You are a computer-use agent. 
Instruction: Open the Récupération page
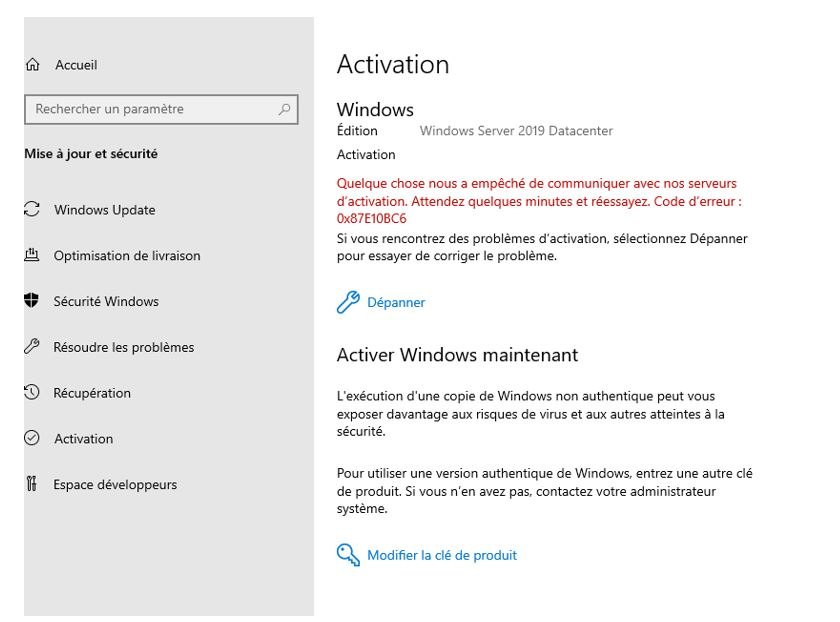click(x=92, y=393)
